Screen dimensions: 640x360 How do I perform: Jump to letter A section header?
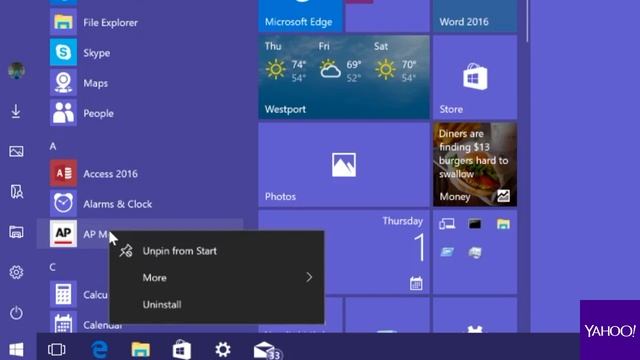coord(53,146)
